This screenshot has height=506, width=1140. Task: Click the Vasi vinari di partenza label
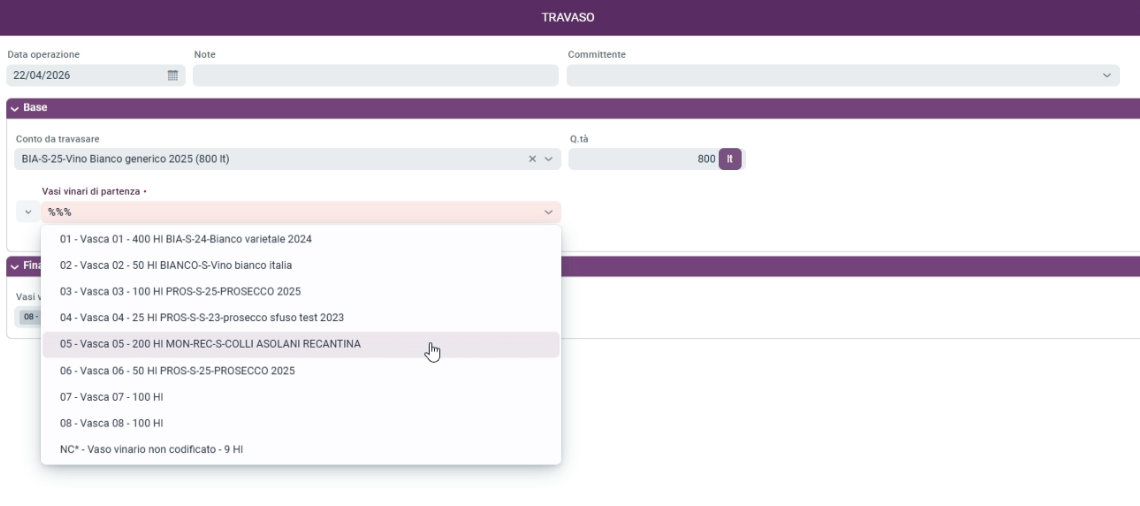point(91,192)
